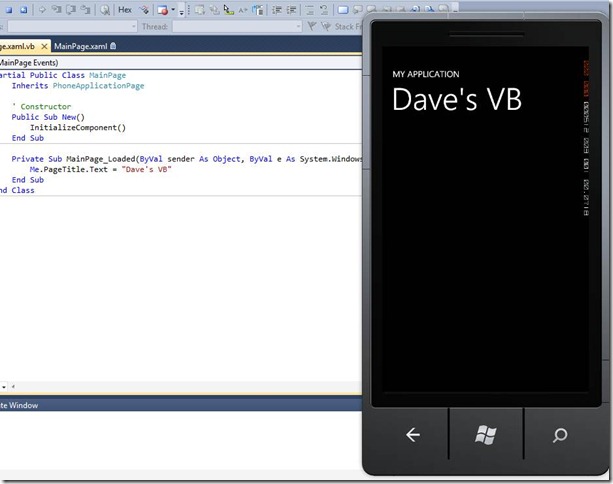Click the 'Public Sub New()' line
Viewport: 613px width, 484px height.
(x=48, y=117)
